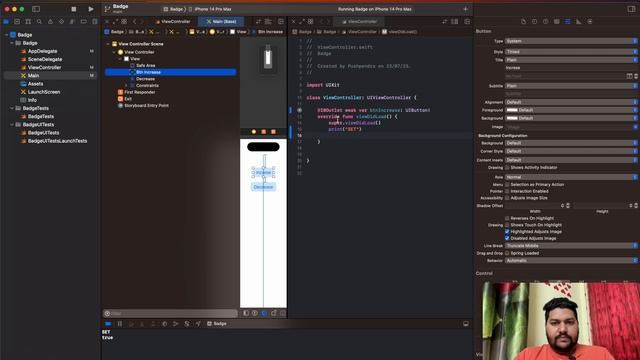Enable Shows Touch On Highlight checkbox
Image resolution: width=640 pixels, height=360 pixels.
coord(507,225)
